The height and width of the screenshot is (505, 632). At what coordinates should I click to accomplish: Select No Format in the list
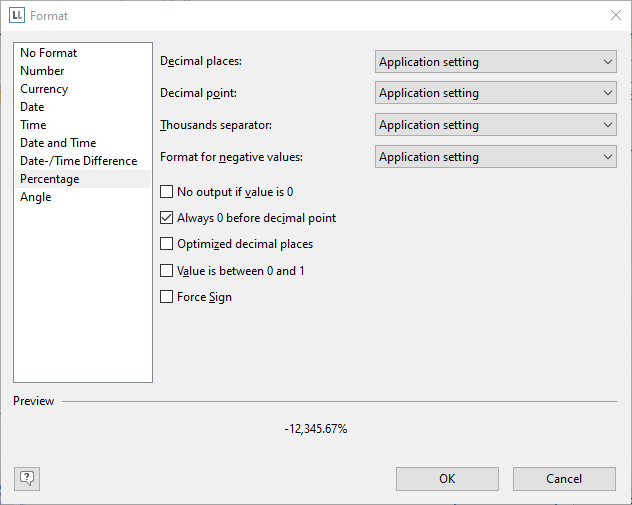48,53
